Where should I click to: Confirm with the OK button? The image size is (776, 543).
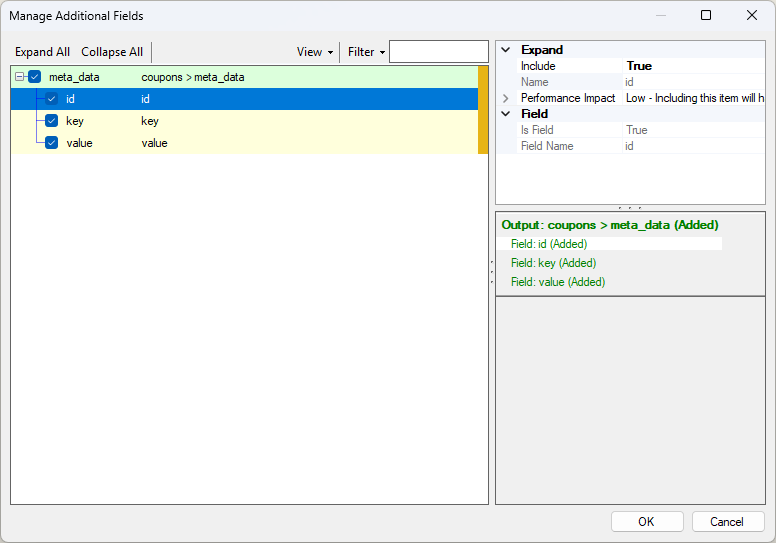click(647, 522)
